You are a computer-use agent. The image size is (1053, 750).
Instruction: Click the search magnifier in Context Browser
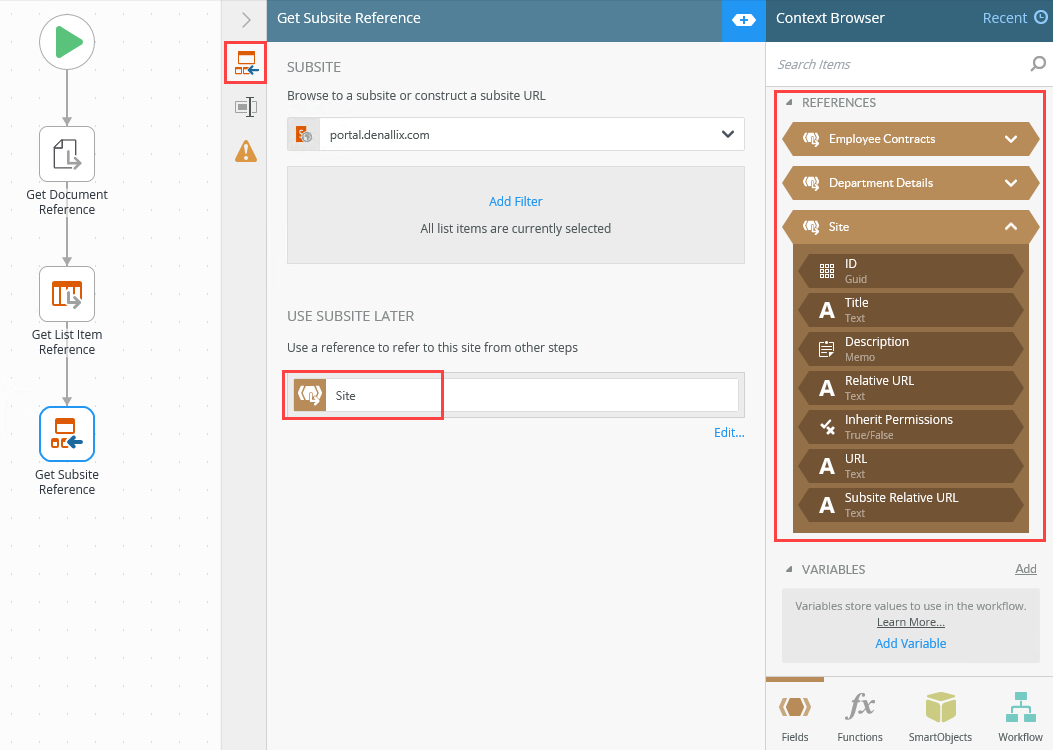(x=1037, y=64)
